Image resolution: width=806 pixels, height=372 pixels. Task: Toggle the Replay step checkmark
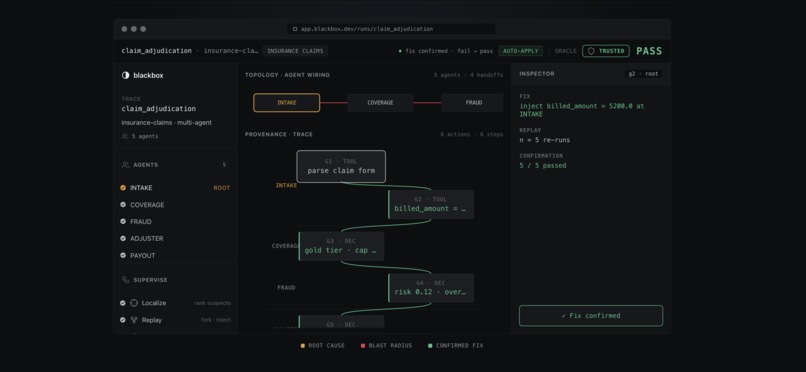click(x=123, y=320)
